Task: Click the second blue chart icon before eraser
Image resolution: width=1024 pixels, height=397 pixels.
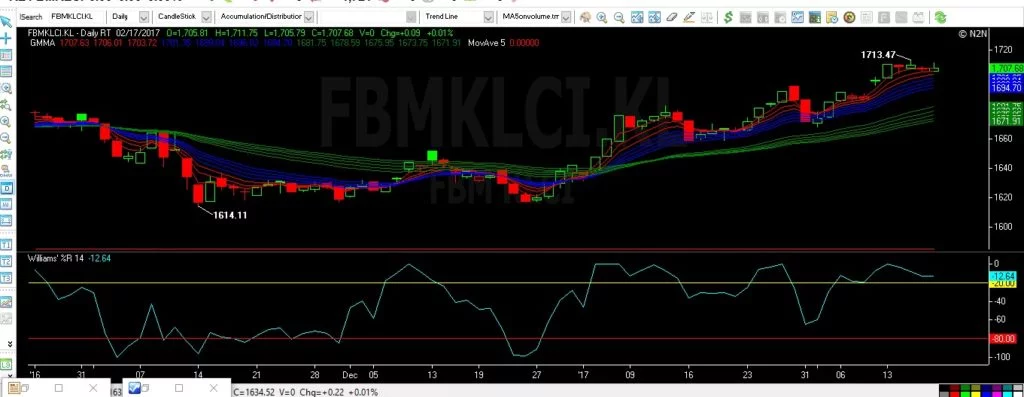Action: click(654, 17)
